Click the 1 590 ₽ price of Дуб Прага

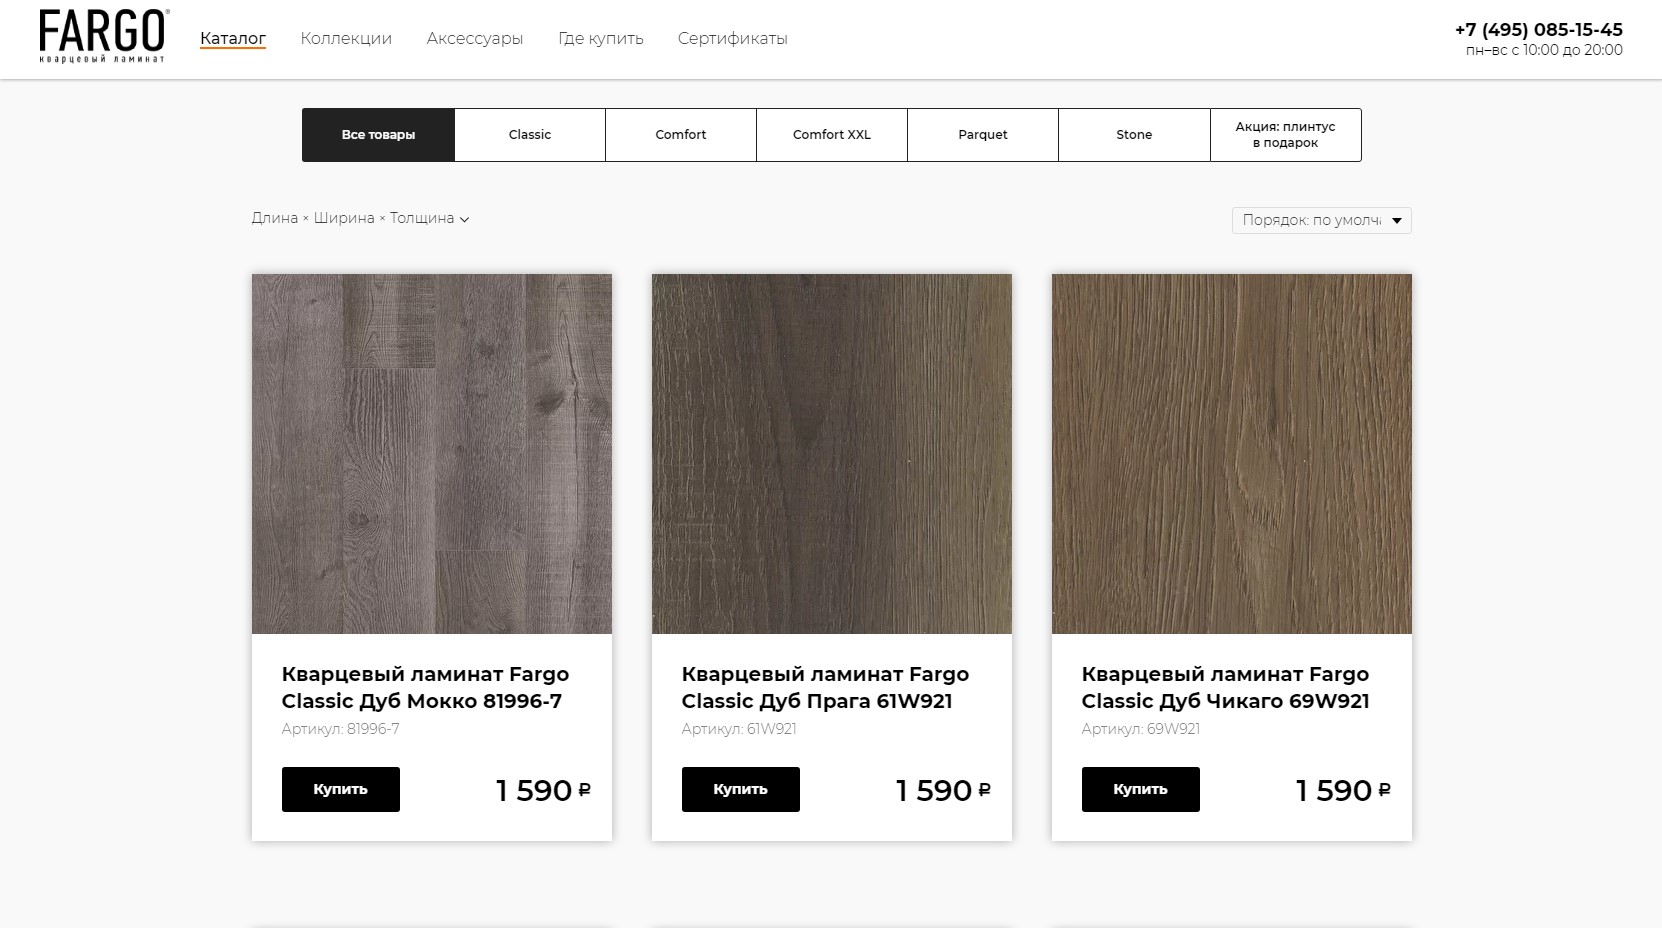click(943, 790)
